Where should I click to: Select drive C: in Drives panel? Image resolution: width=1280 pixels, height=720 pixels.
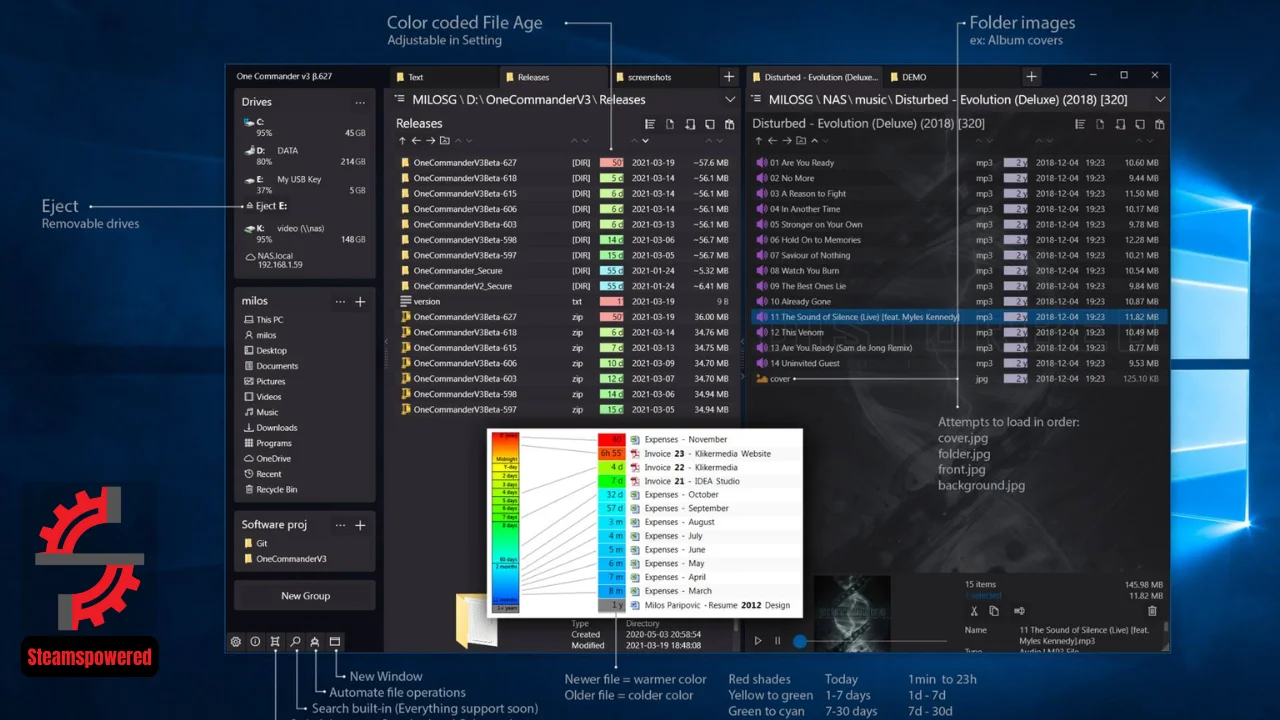pos(305,127)
